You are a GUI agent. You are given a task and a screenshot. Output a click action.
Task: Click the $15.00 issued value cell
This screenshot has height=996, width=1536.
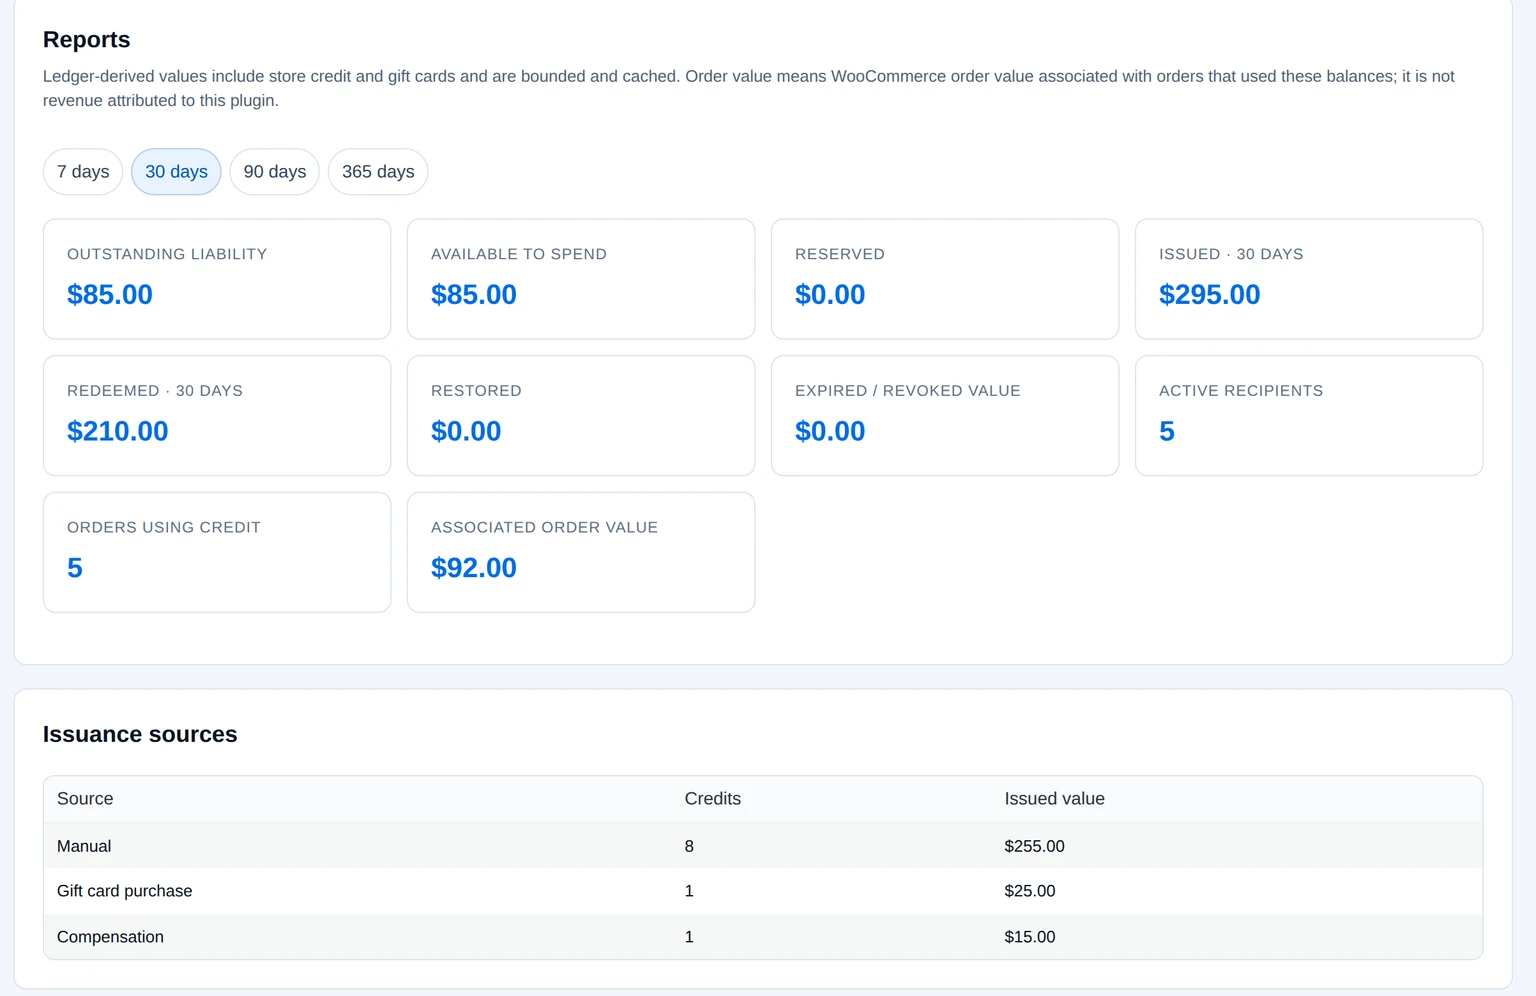[1030, 937]
